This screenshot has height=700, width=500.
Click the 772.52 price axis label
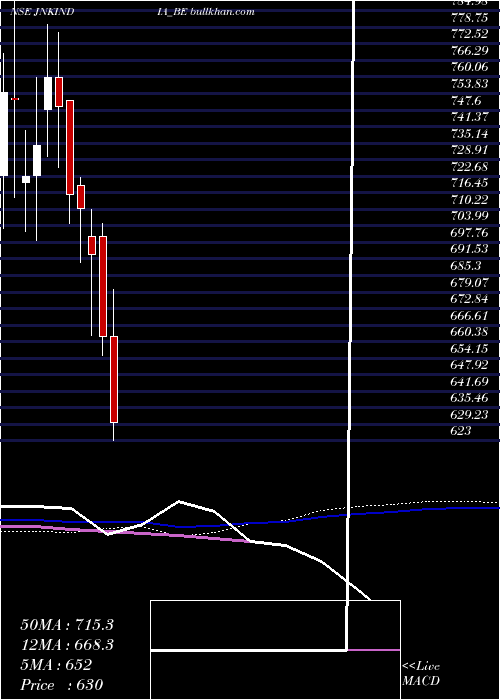point(469,35)
